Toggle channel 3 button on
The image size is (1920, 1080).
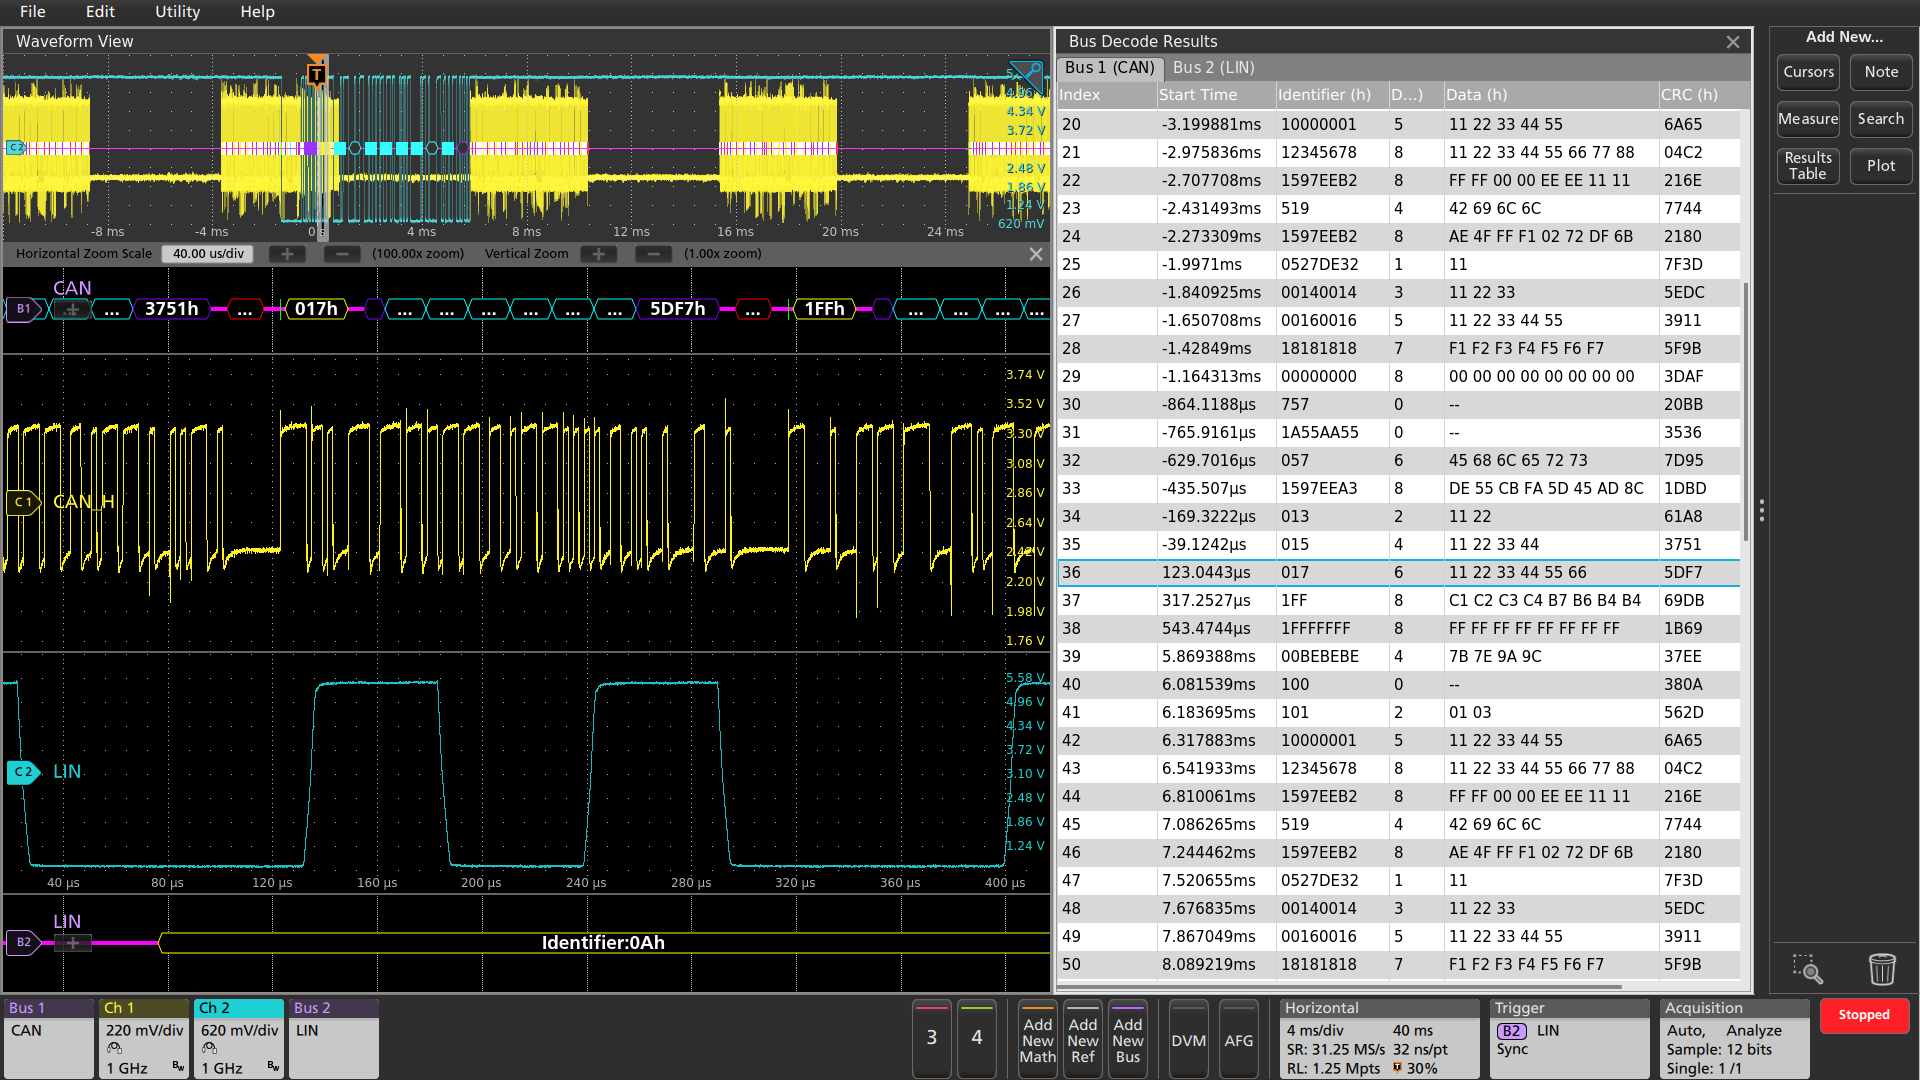point(931,1038)
